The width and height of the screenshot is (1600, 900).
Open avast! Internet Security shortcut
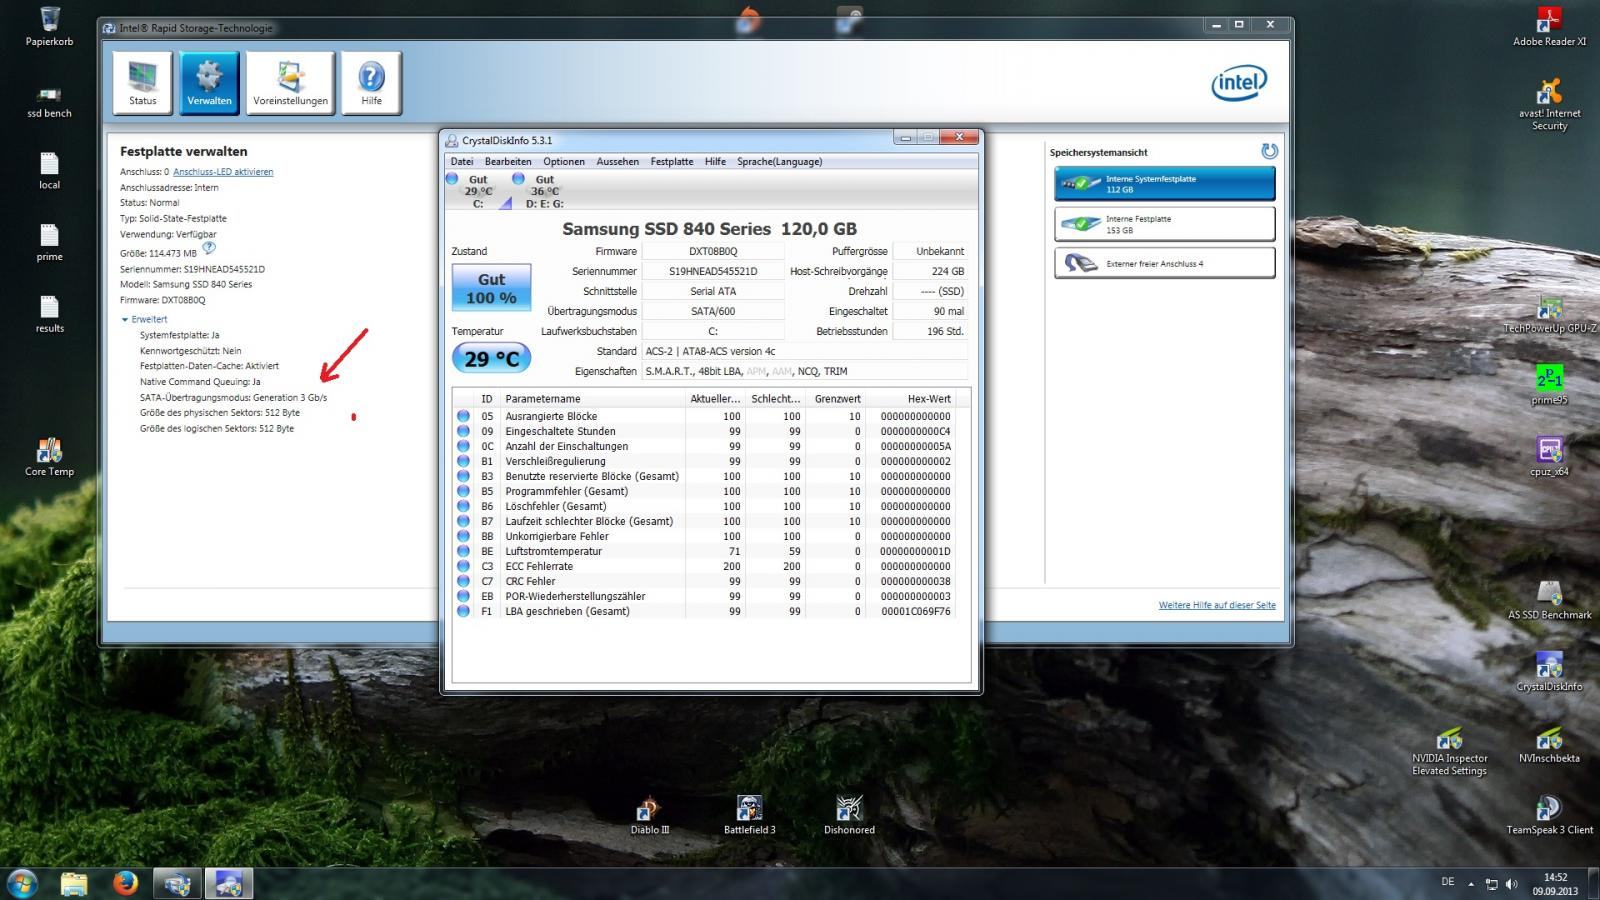tap(1549, 104)
